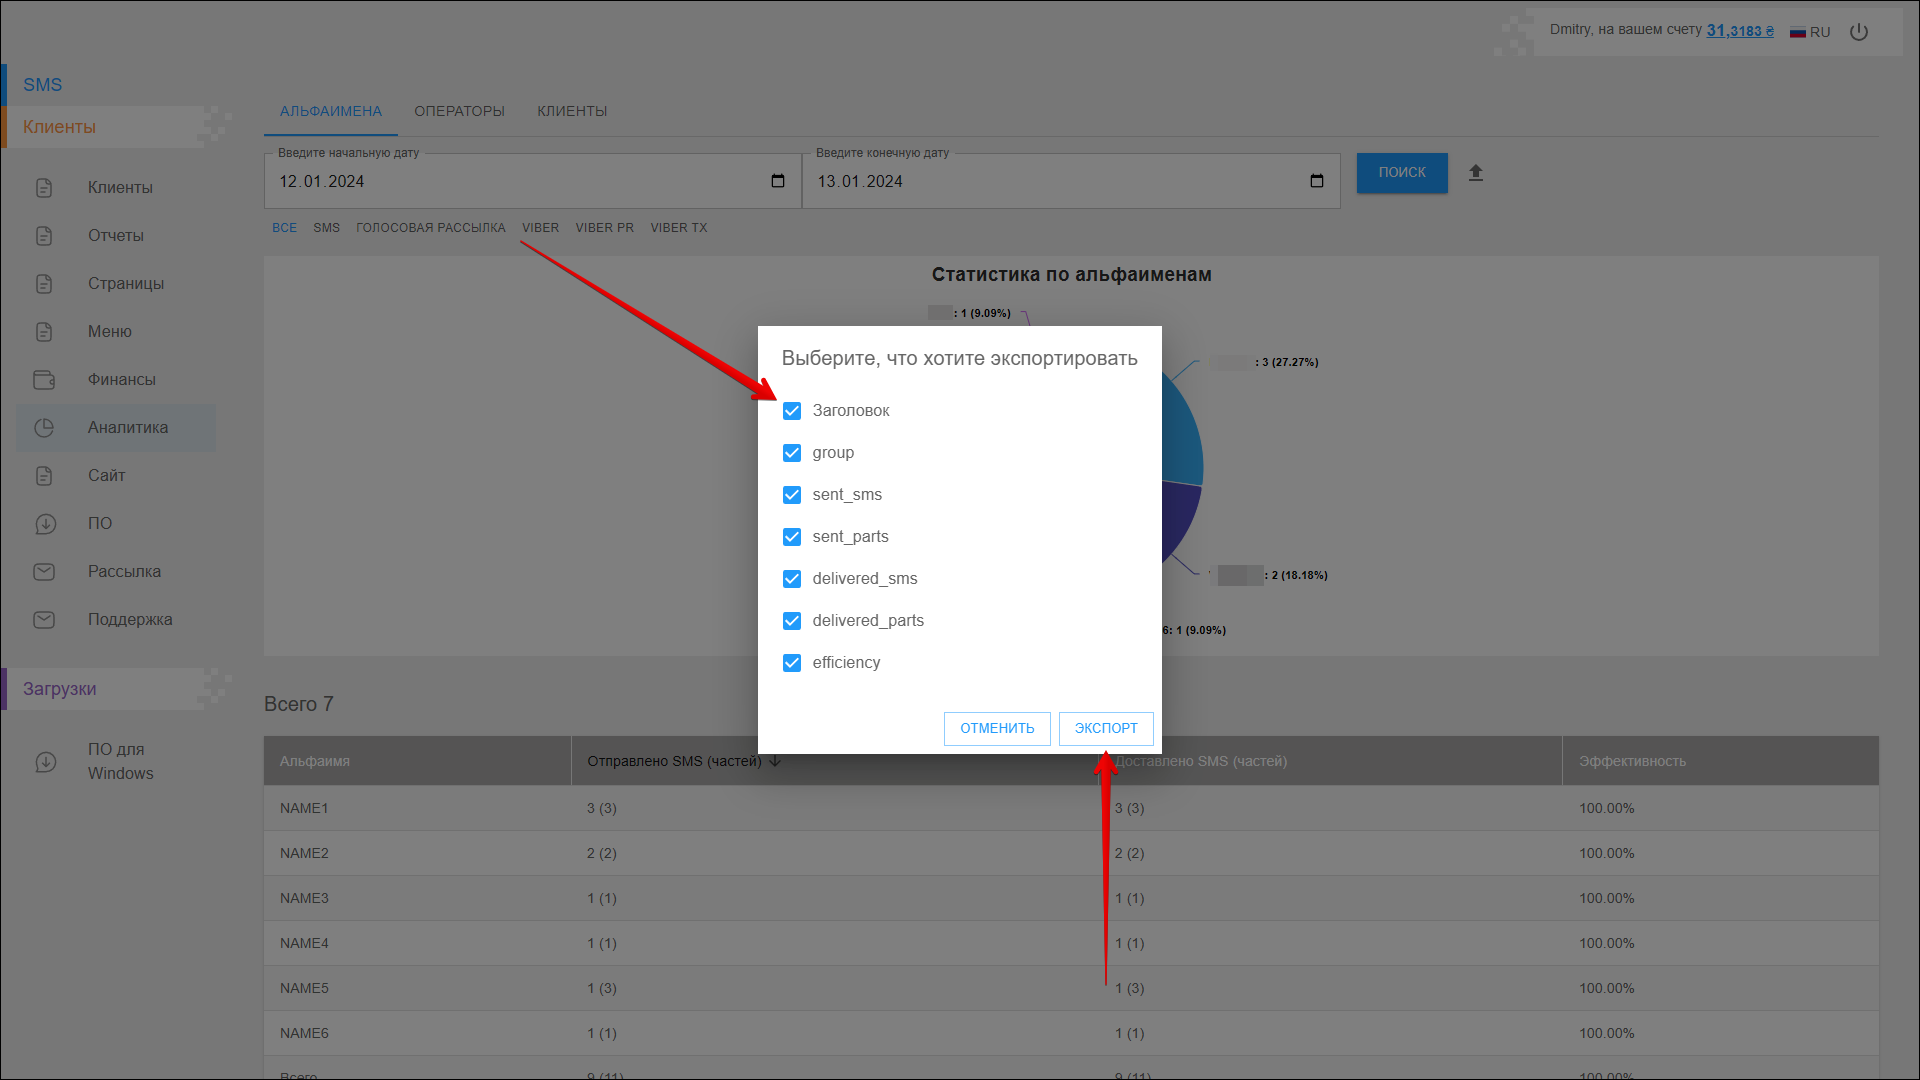Click the Reports document sidebar icon
This screenshot has width=1920, height=1080.
[44, 236]
